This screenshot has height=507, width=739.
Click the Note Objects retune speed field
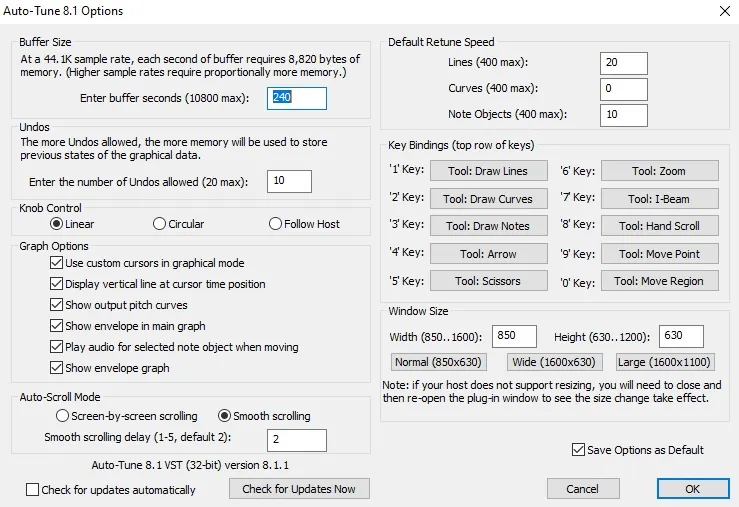click(x=624, y=115)
